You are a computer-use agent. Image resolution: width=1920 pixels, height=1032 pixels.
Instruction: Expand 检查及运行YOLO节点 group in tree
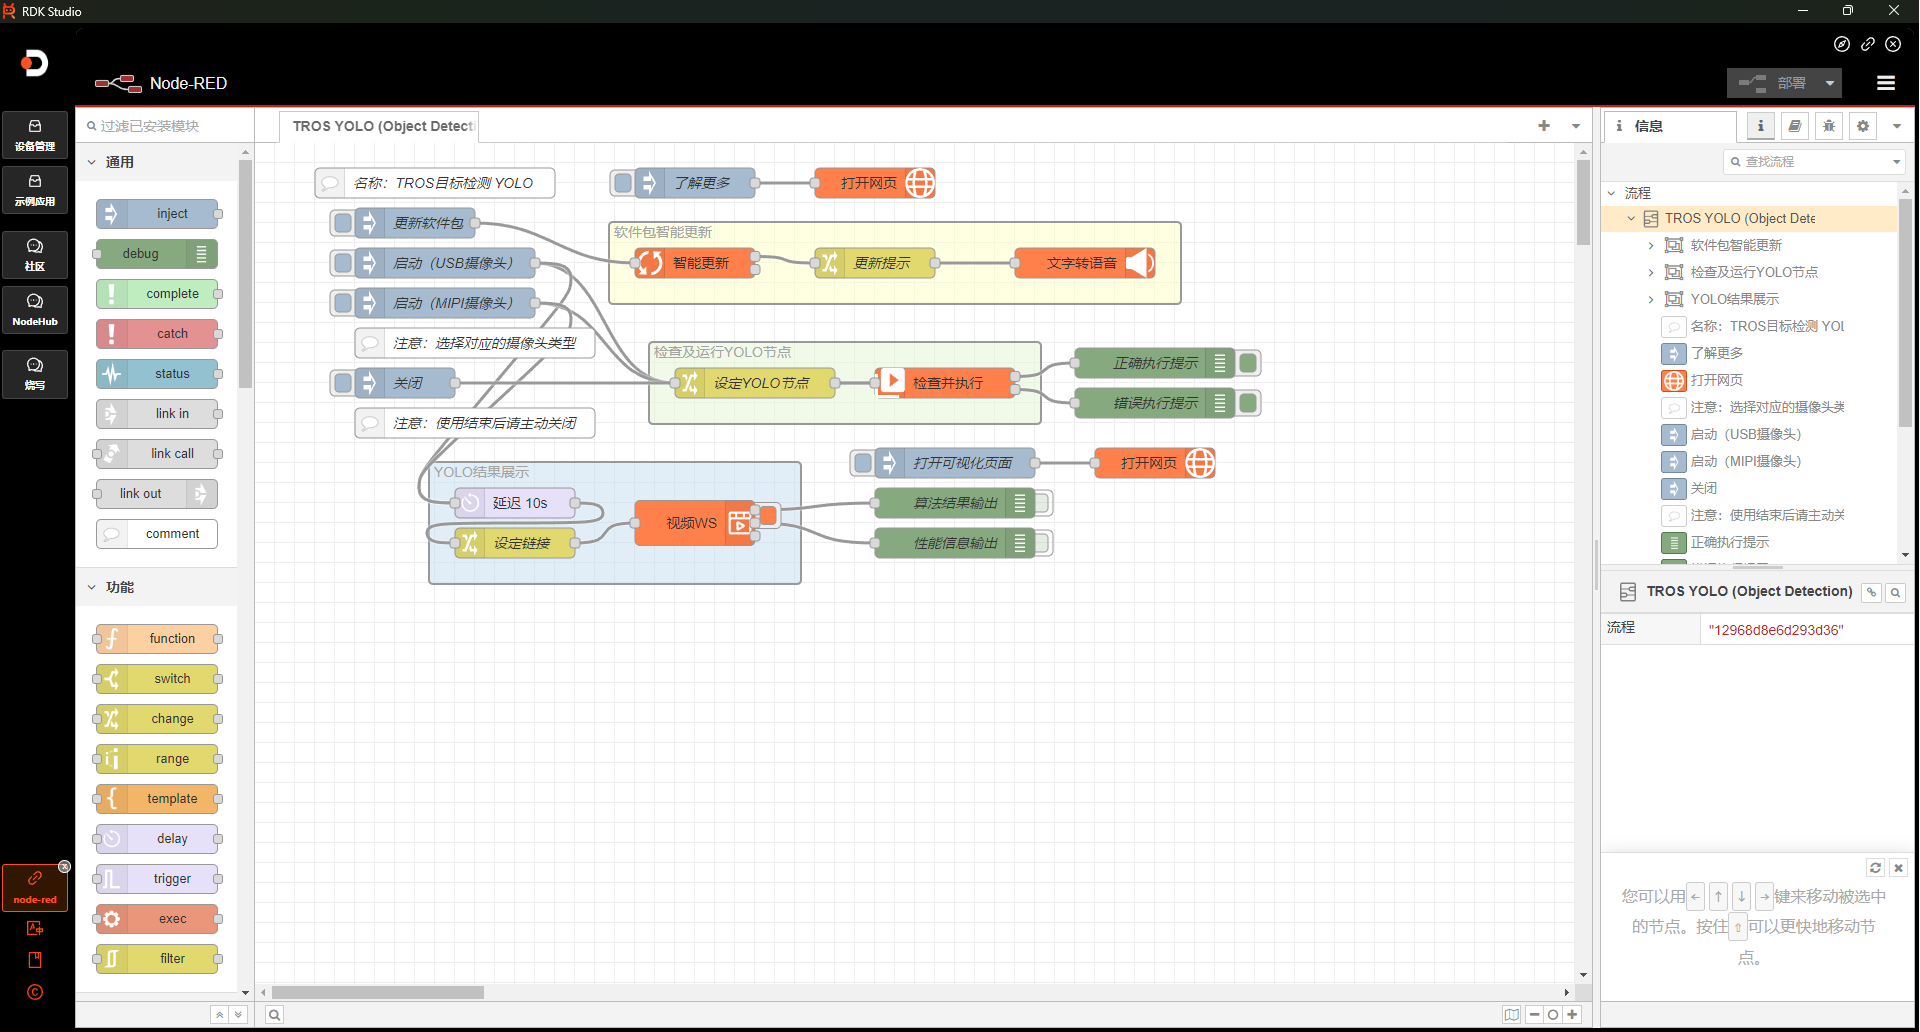pyautogui.click(x=1650, y=272)
